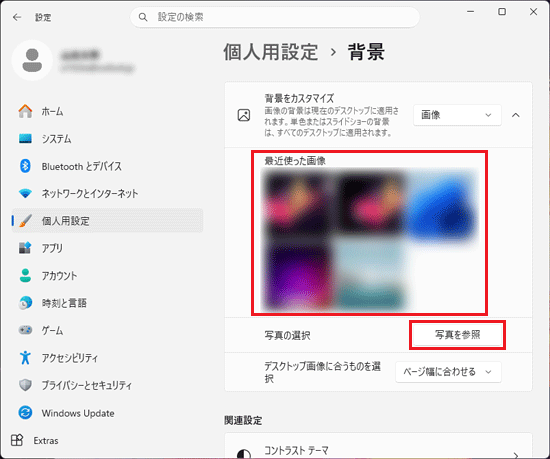Open Extras in sidebar

pyautogui.click(x=107, y=440)
